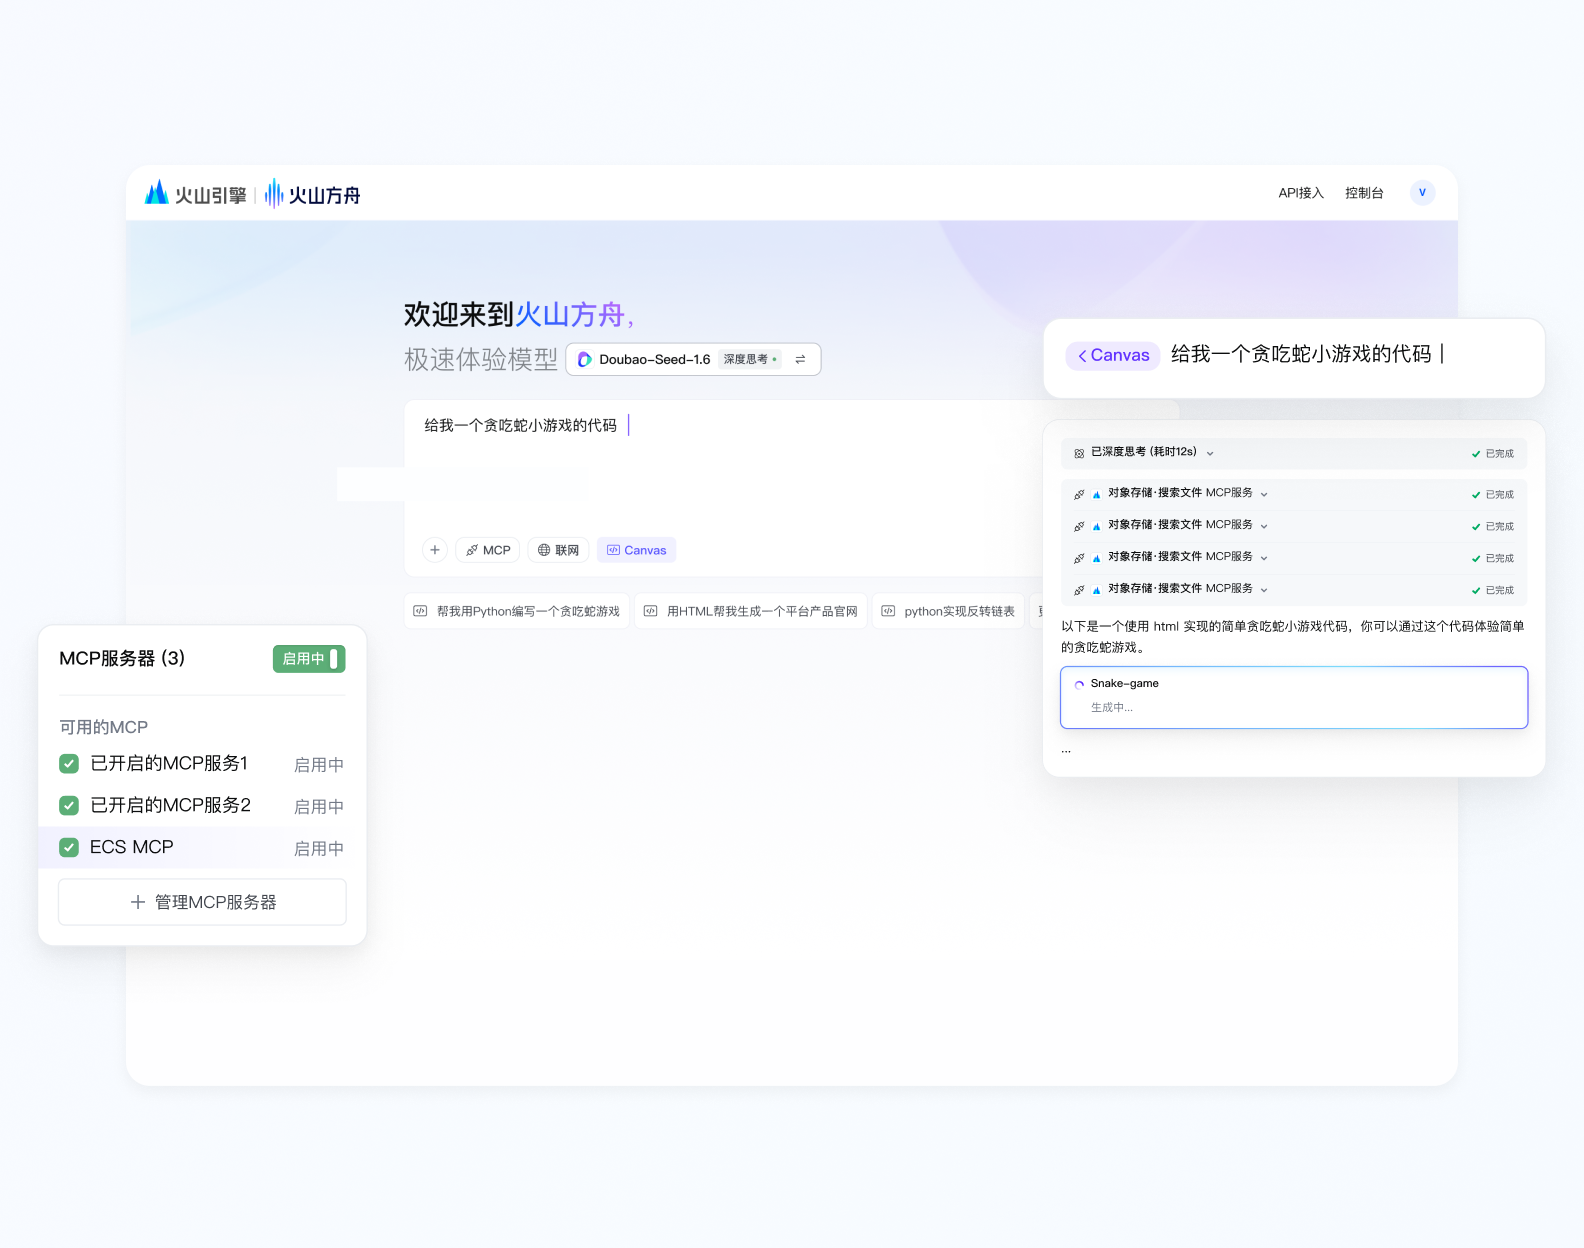The image size is (1584, 1248).
Task: Click the 管理MCP服务器 button
Action: click(202, 902)
